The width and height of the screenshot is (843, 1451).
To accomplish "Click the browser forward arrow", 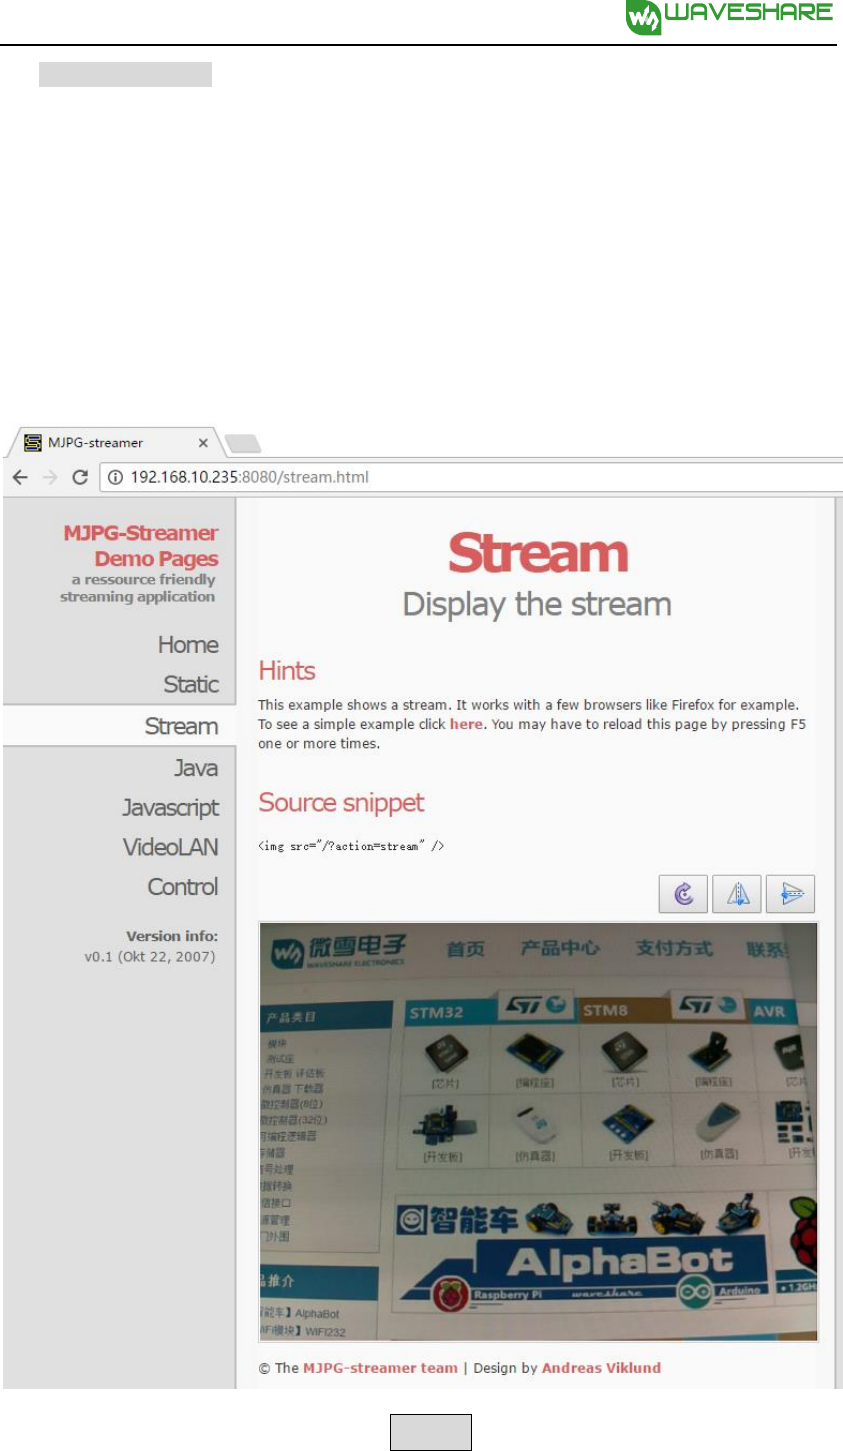I will (x=50, y=477).
